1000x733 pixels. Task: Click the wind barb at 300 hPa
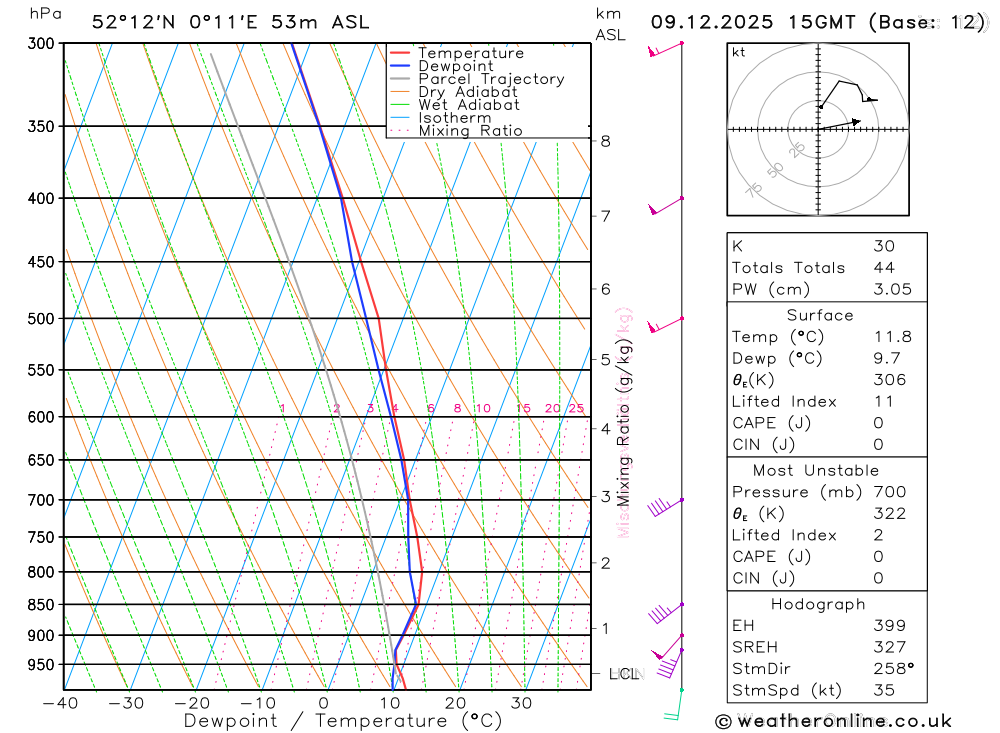665,49
